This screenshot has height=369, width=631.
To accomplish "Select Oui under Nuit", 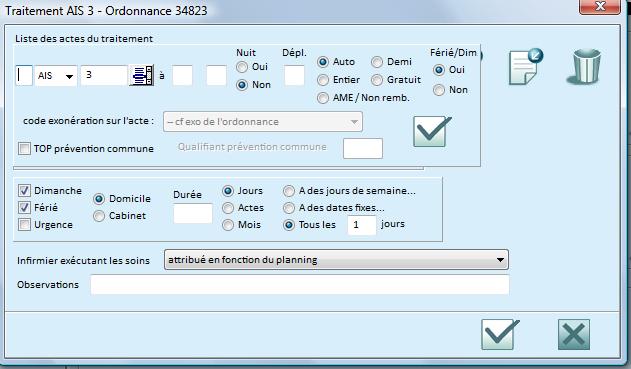I will click(x=242, y=67).
